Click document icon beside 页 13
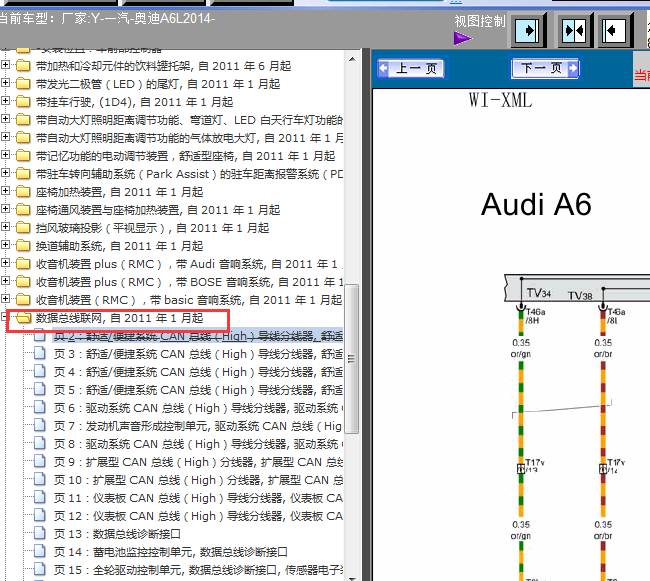 [x=40, y=533]
